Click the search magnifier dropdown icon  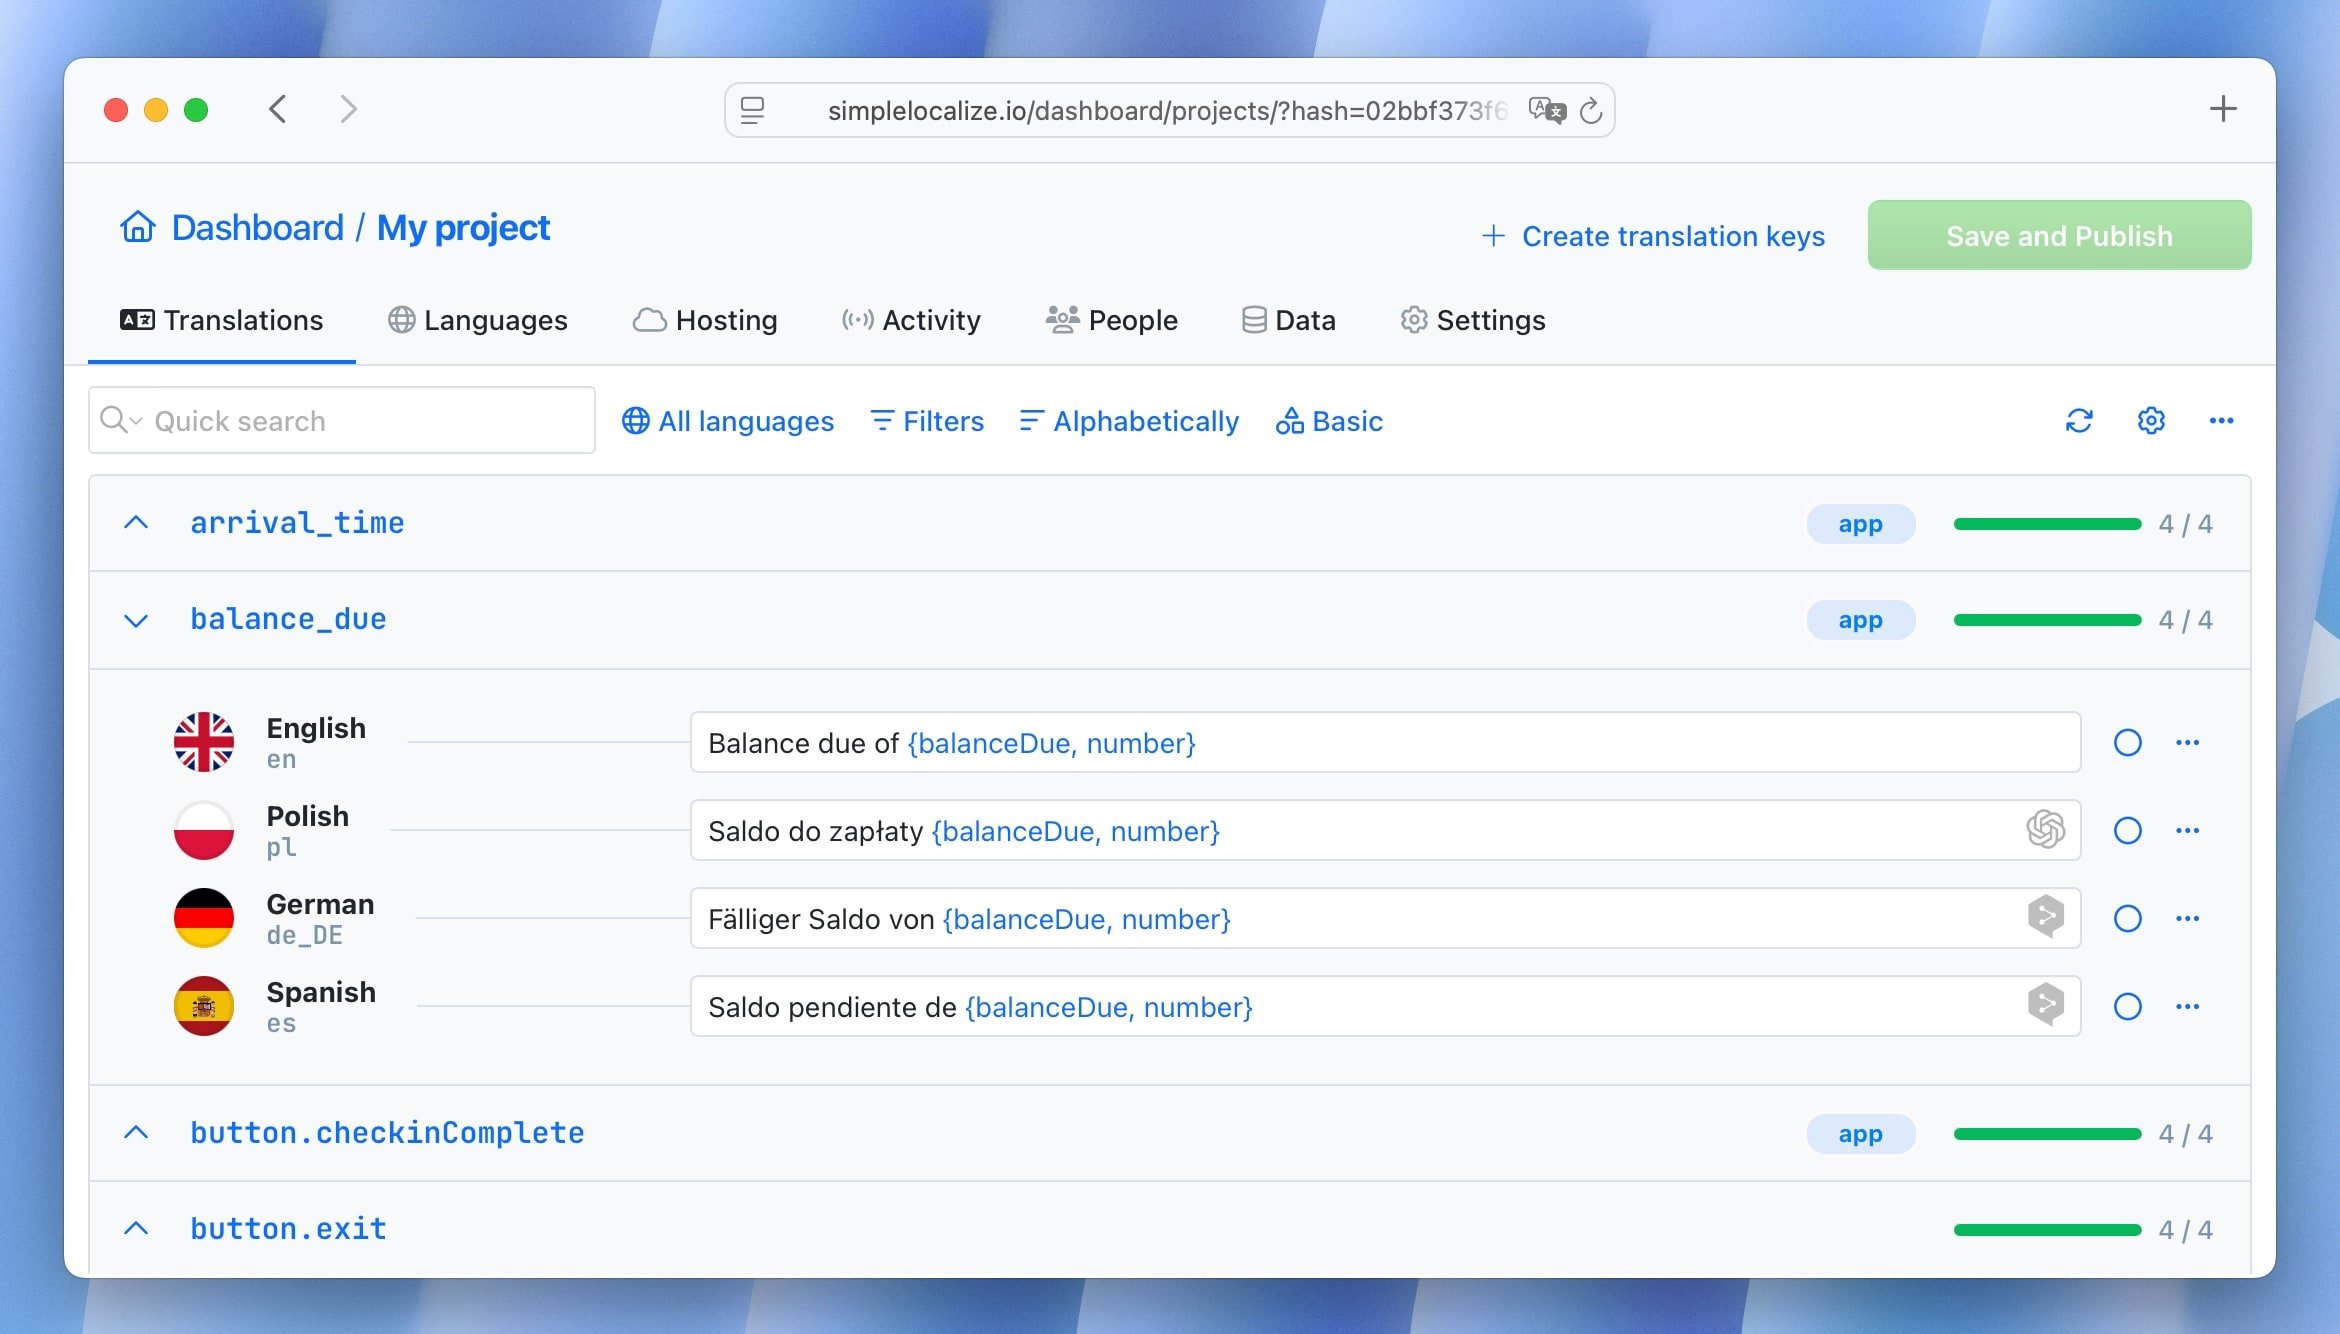121,420
